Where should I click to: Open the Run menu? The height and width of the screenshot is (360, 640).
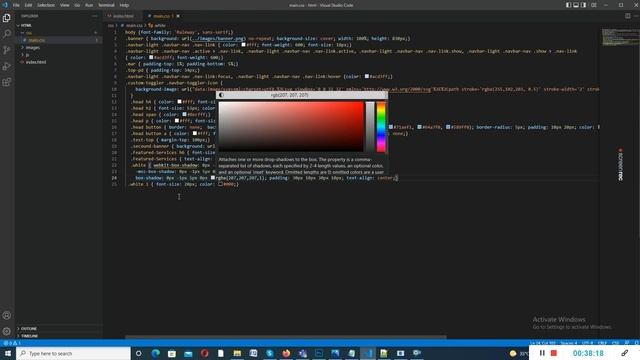pyautogui.click(x=89, y=5)
